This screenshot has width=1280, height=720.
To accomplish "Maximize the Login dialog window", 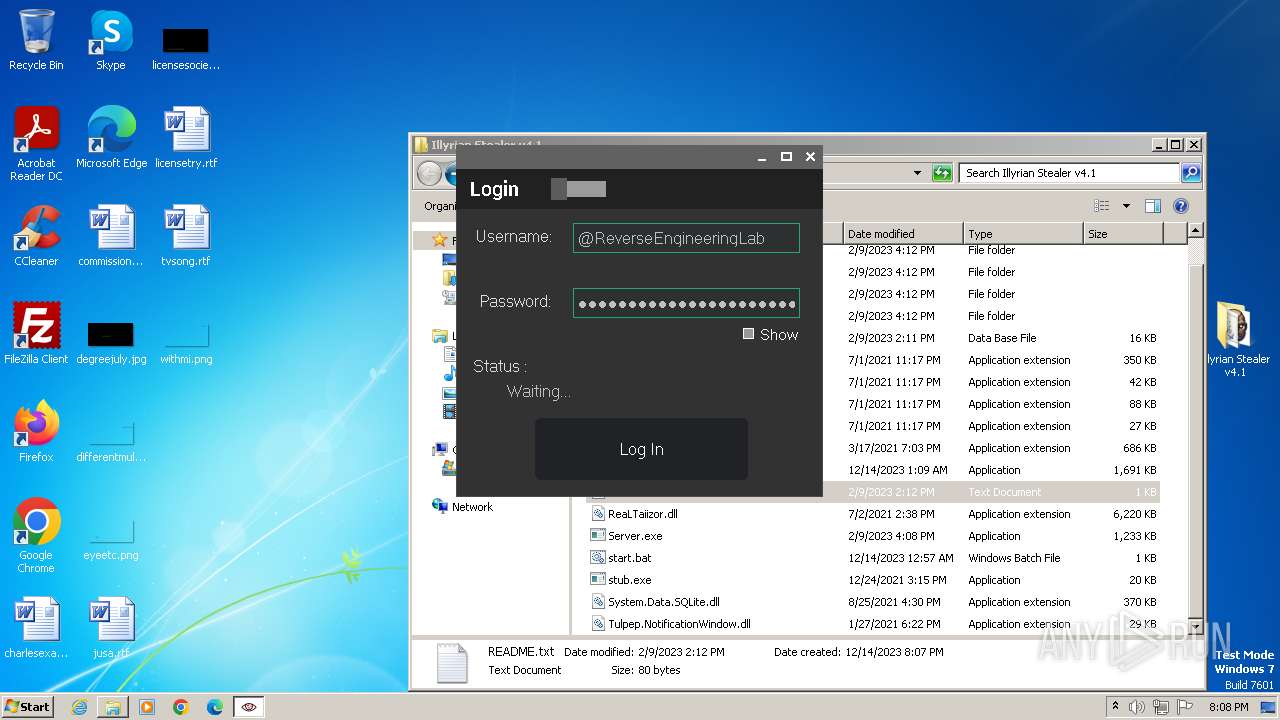I will (786, 157).
